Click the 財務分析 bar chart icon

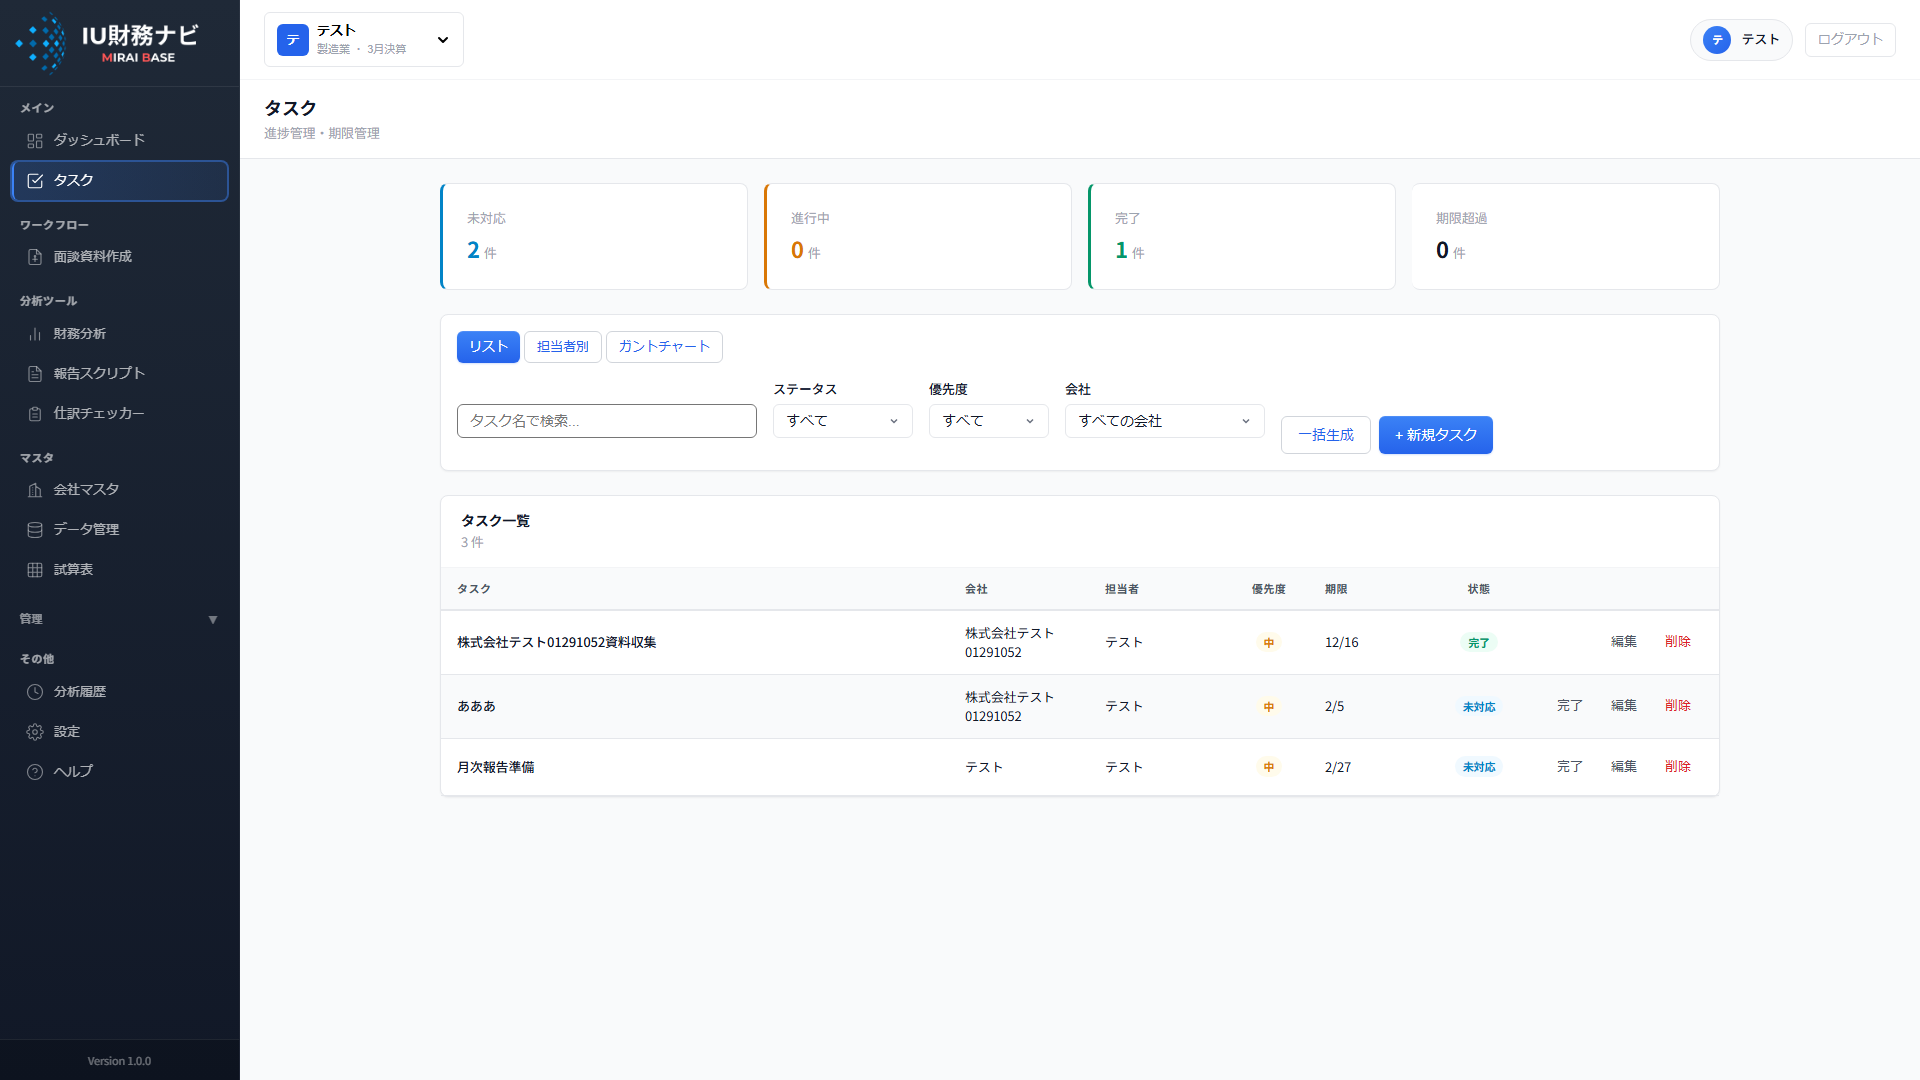click(35, 334)
